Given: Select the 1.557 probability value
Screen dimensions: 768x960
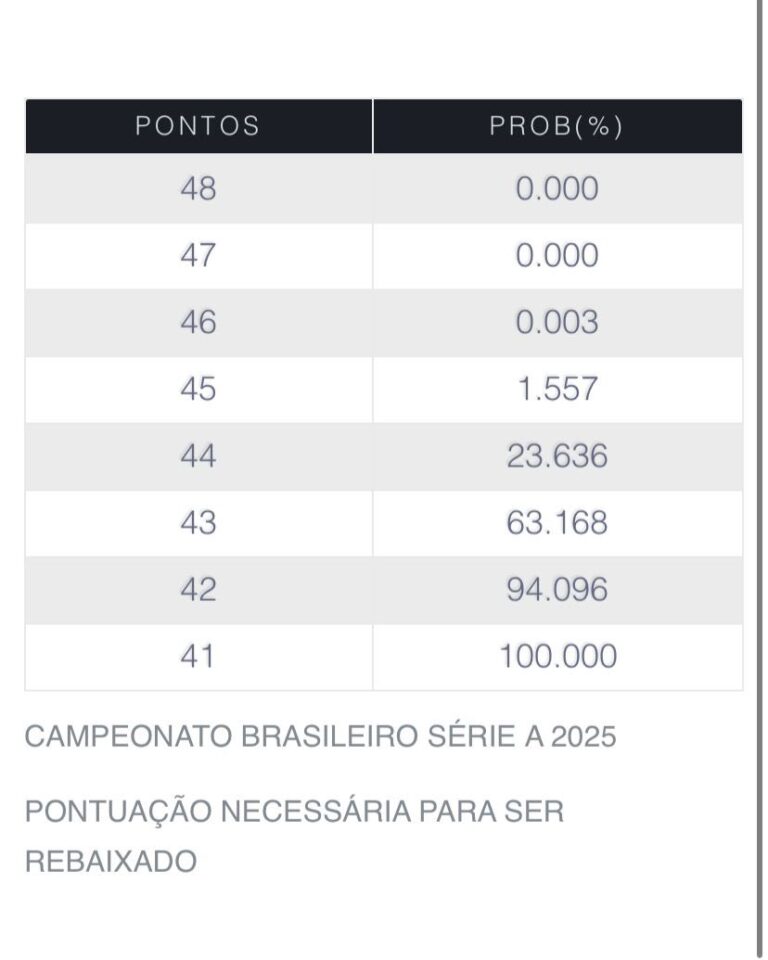Looking at the screenshot, I should click(557, 390).
